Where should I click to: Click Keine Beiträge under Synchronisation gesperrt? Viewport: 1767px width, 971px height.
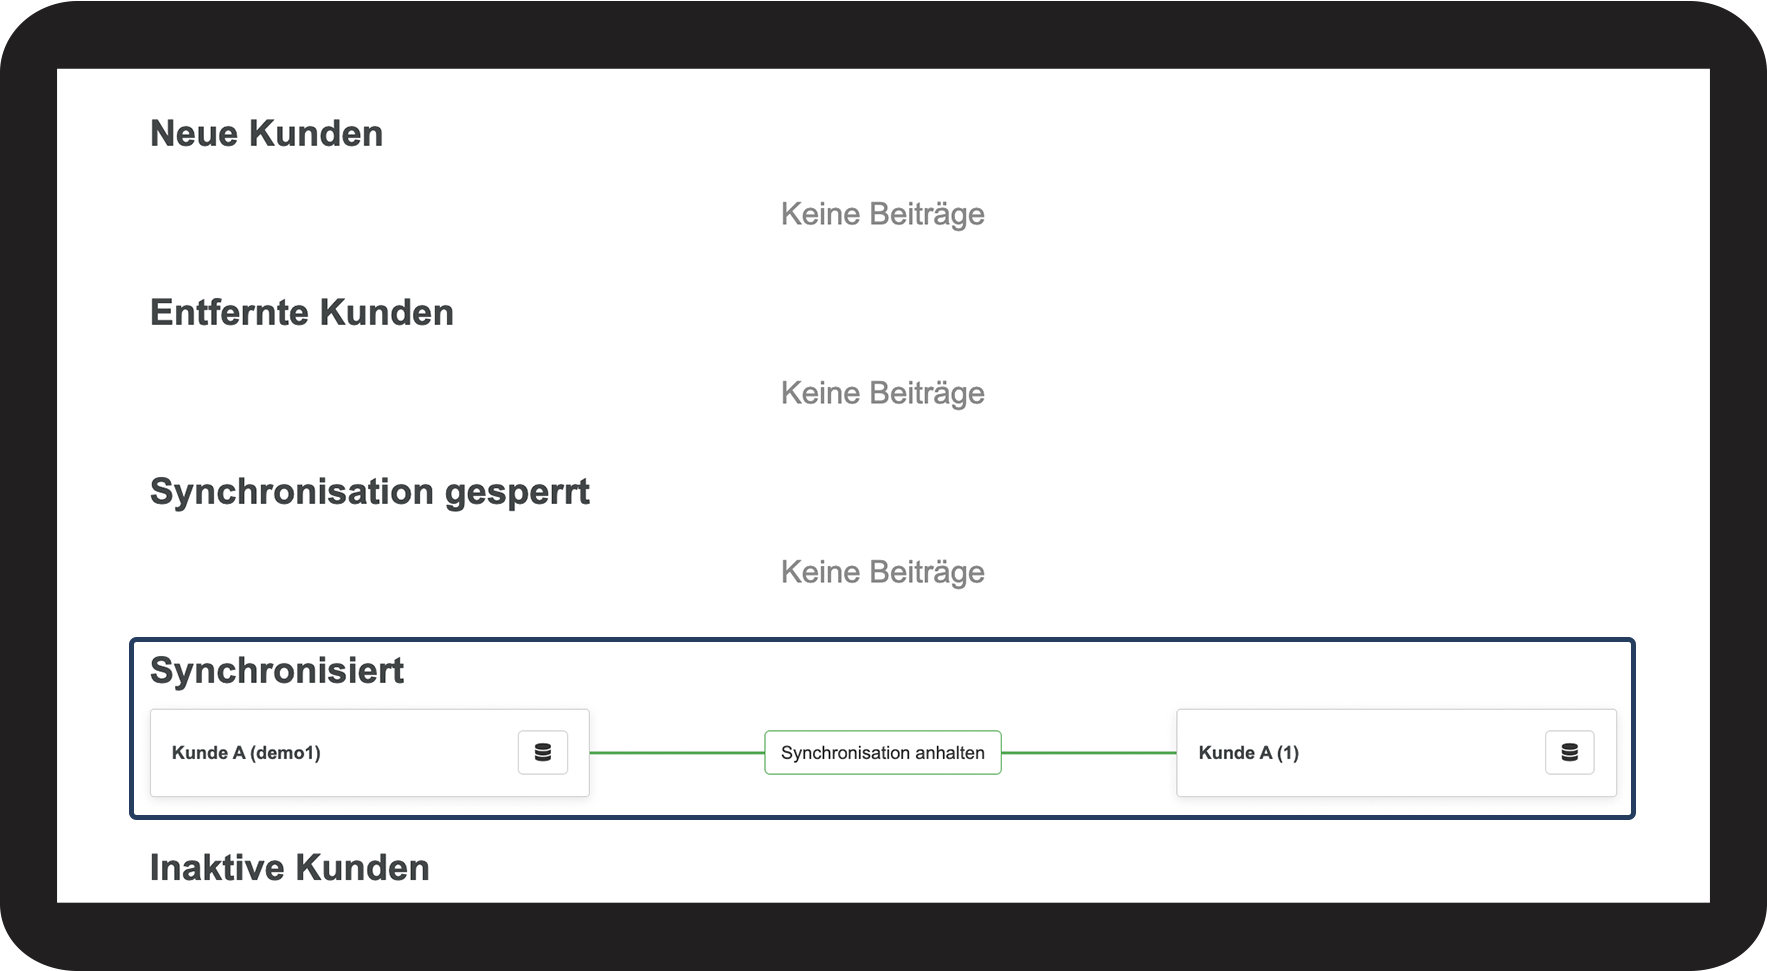(882, 572)
